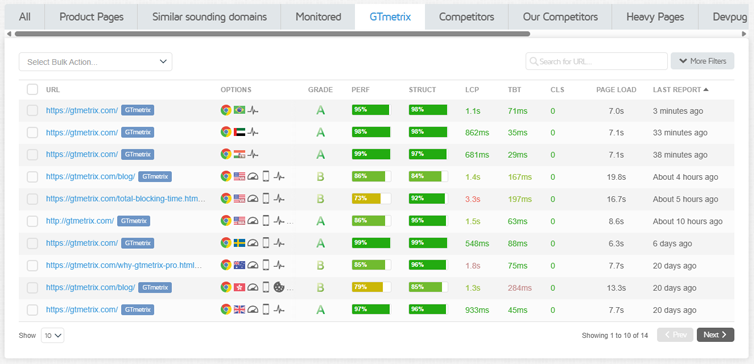This screenshot has width=754, height=364.
Task: Open the Select Bulk Action dropdown
Action: click(x=96, y=62)
